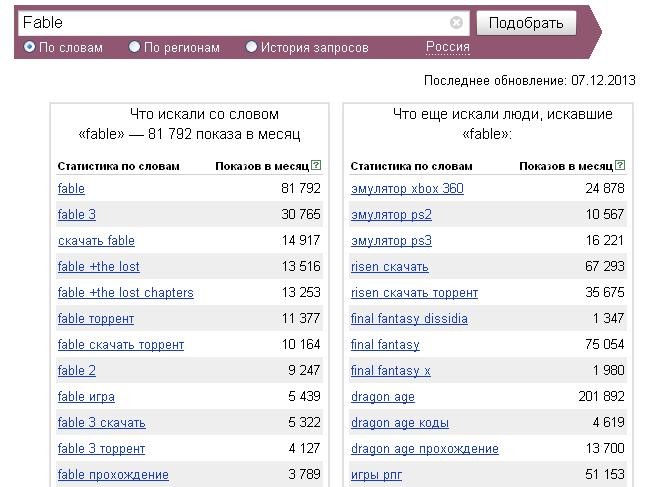
Task: Open the fable игра link
Action: point(86,396)
